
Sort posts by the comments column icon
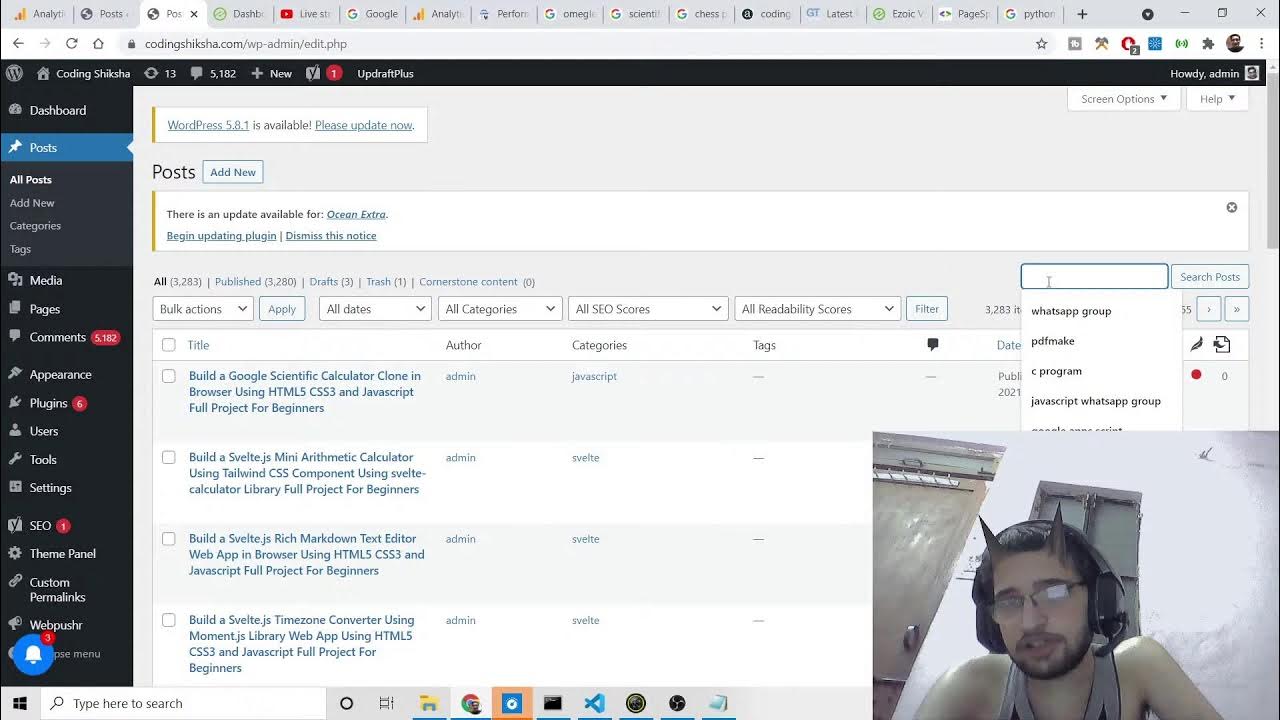[932, 345]
